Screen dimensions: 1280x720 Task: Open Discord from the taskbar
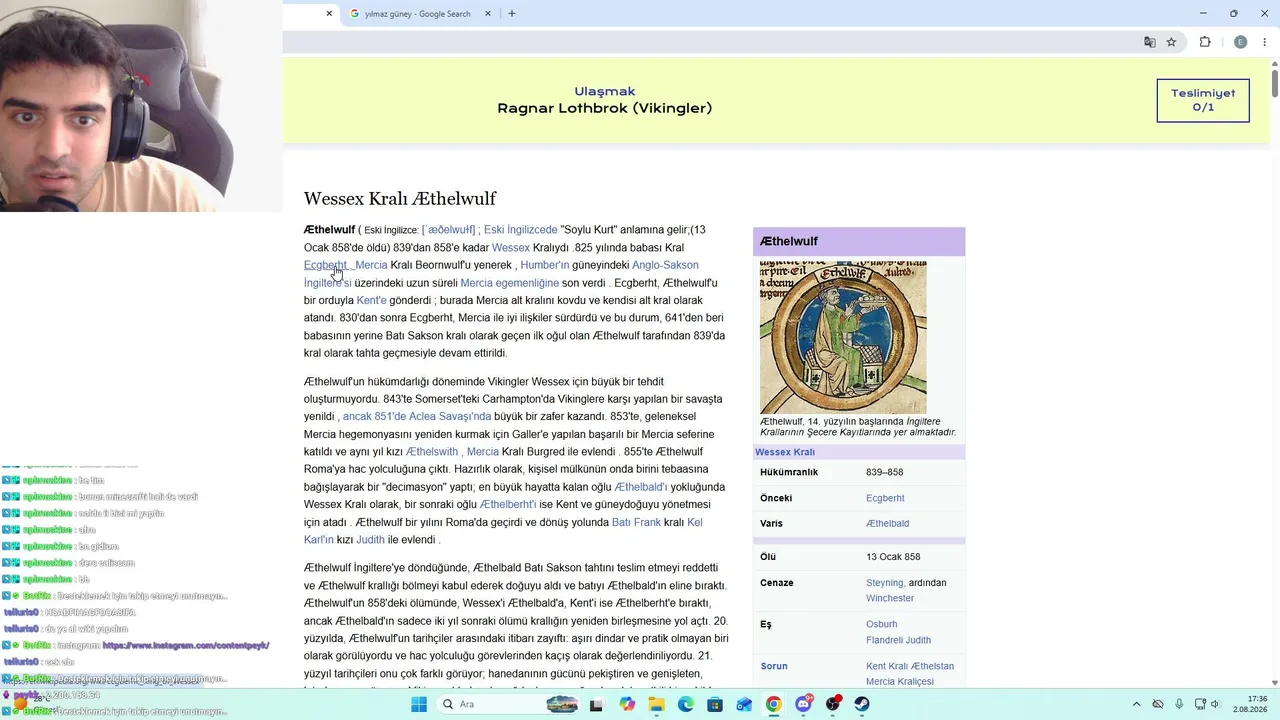pos(803,704)
